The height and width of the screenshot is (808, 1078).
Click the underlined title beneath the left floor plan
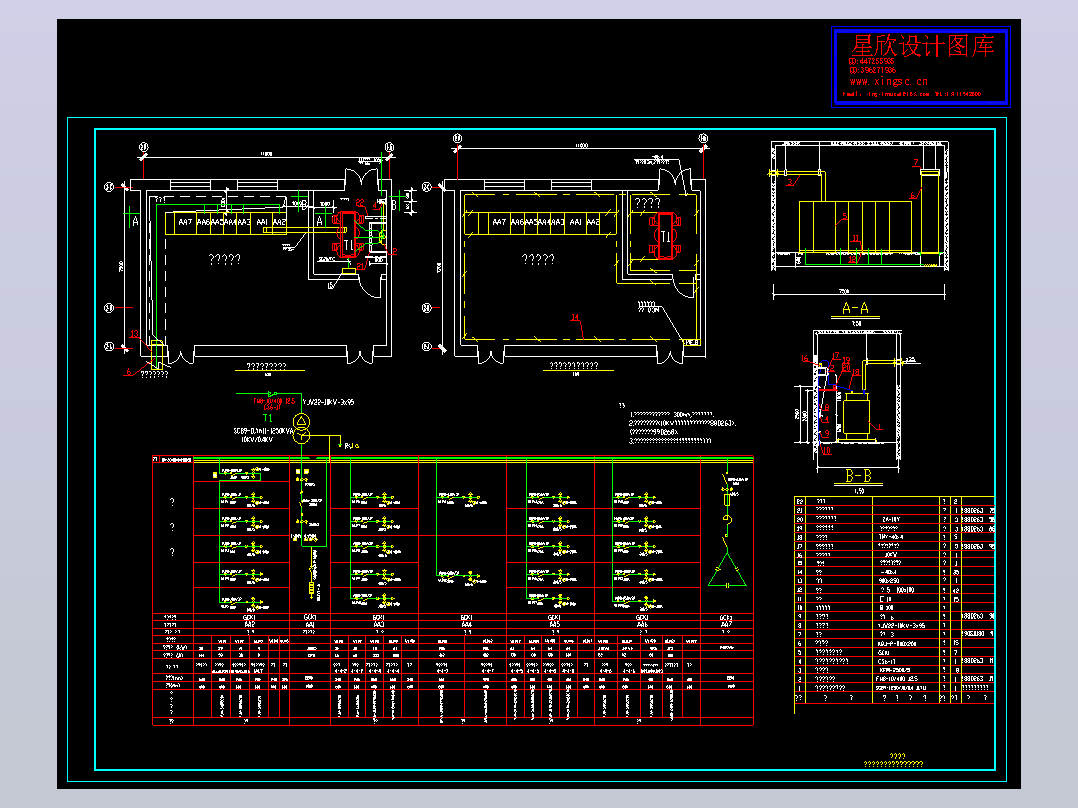(266, 367)
